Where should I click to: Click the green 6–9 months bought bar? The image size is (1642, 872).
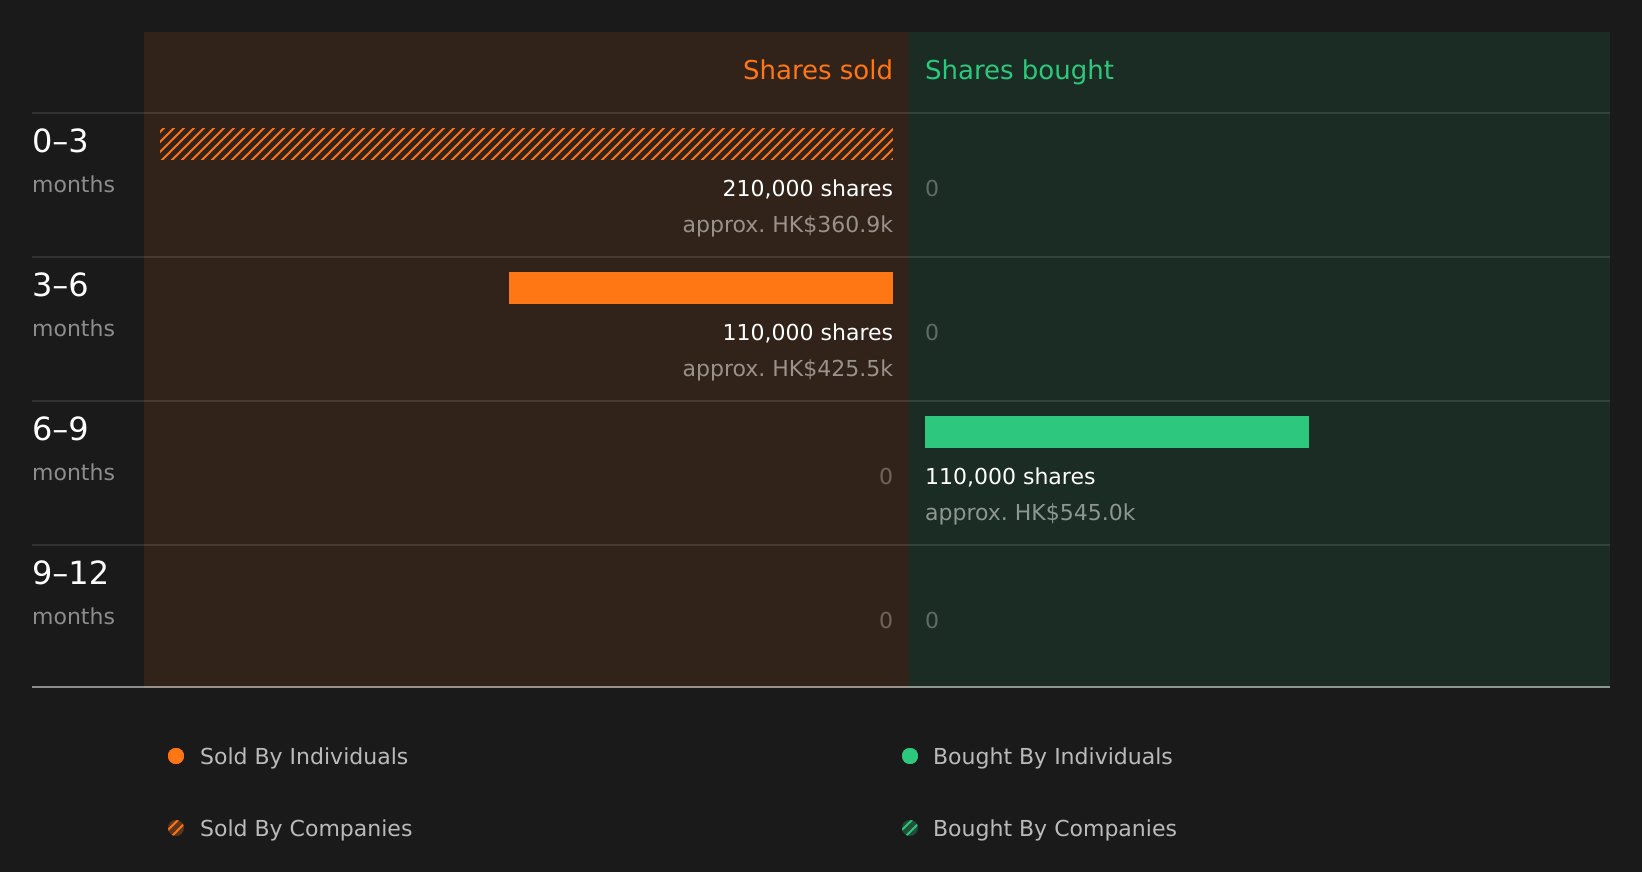(1117, 432)
